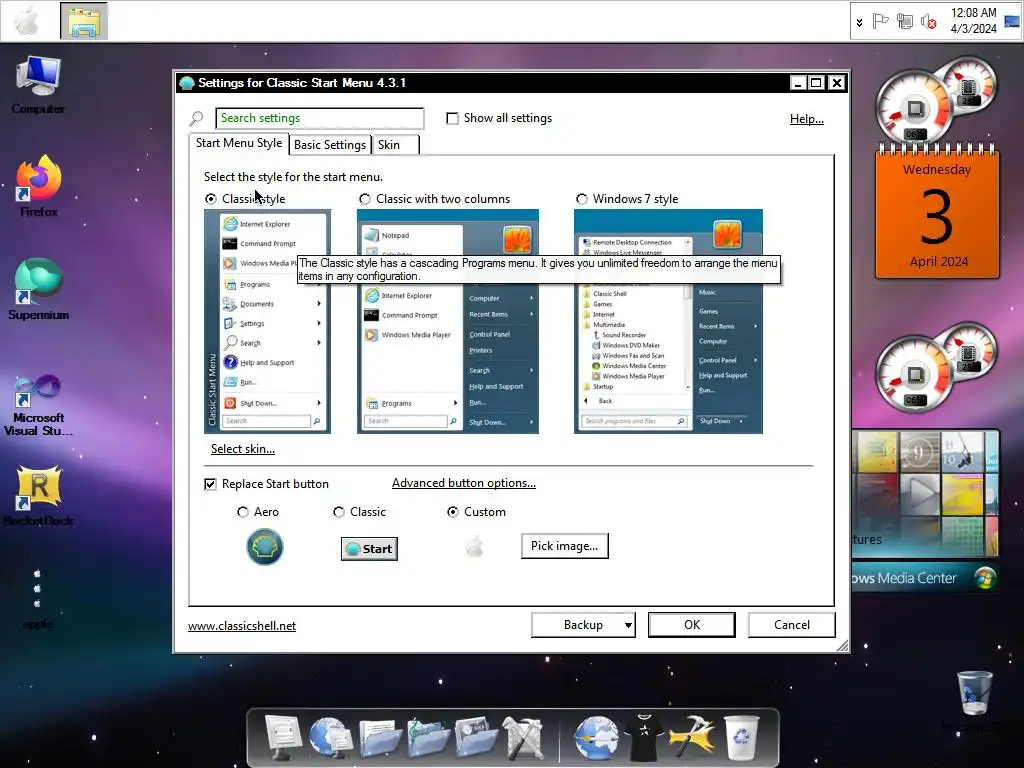Open the pictures folder in dock
The image size is (1024, 768).
click(x=476, y=739)
